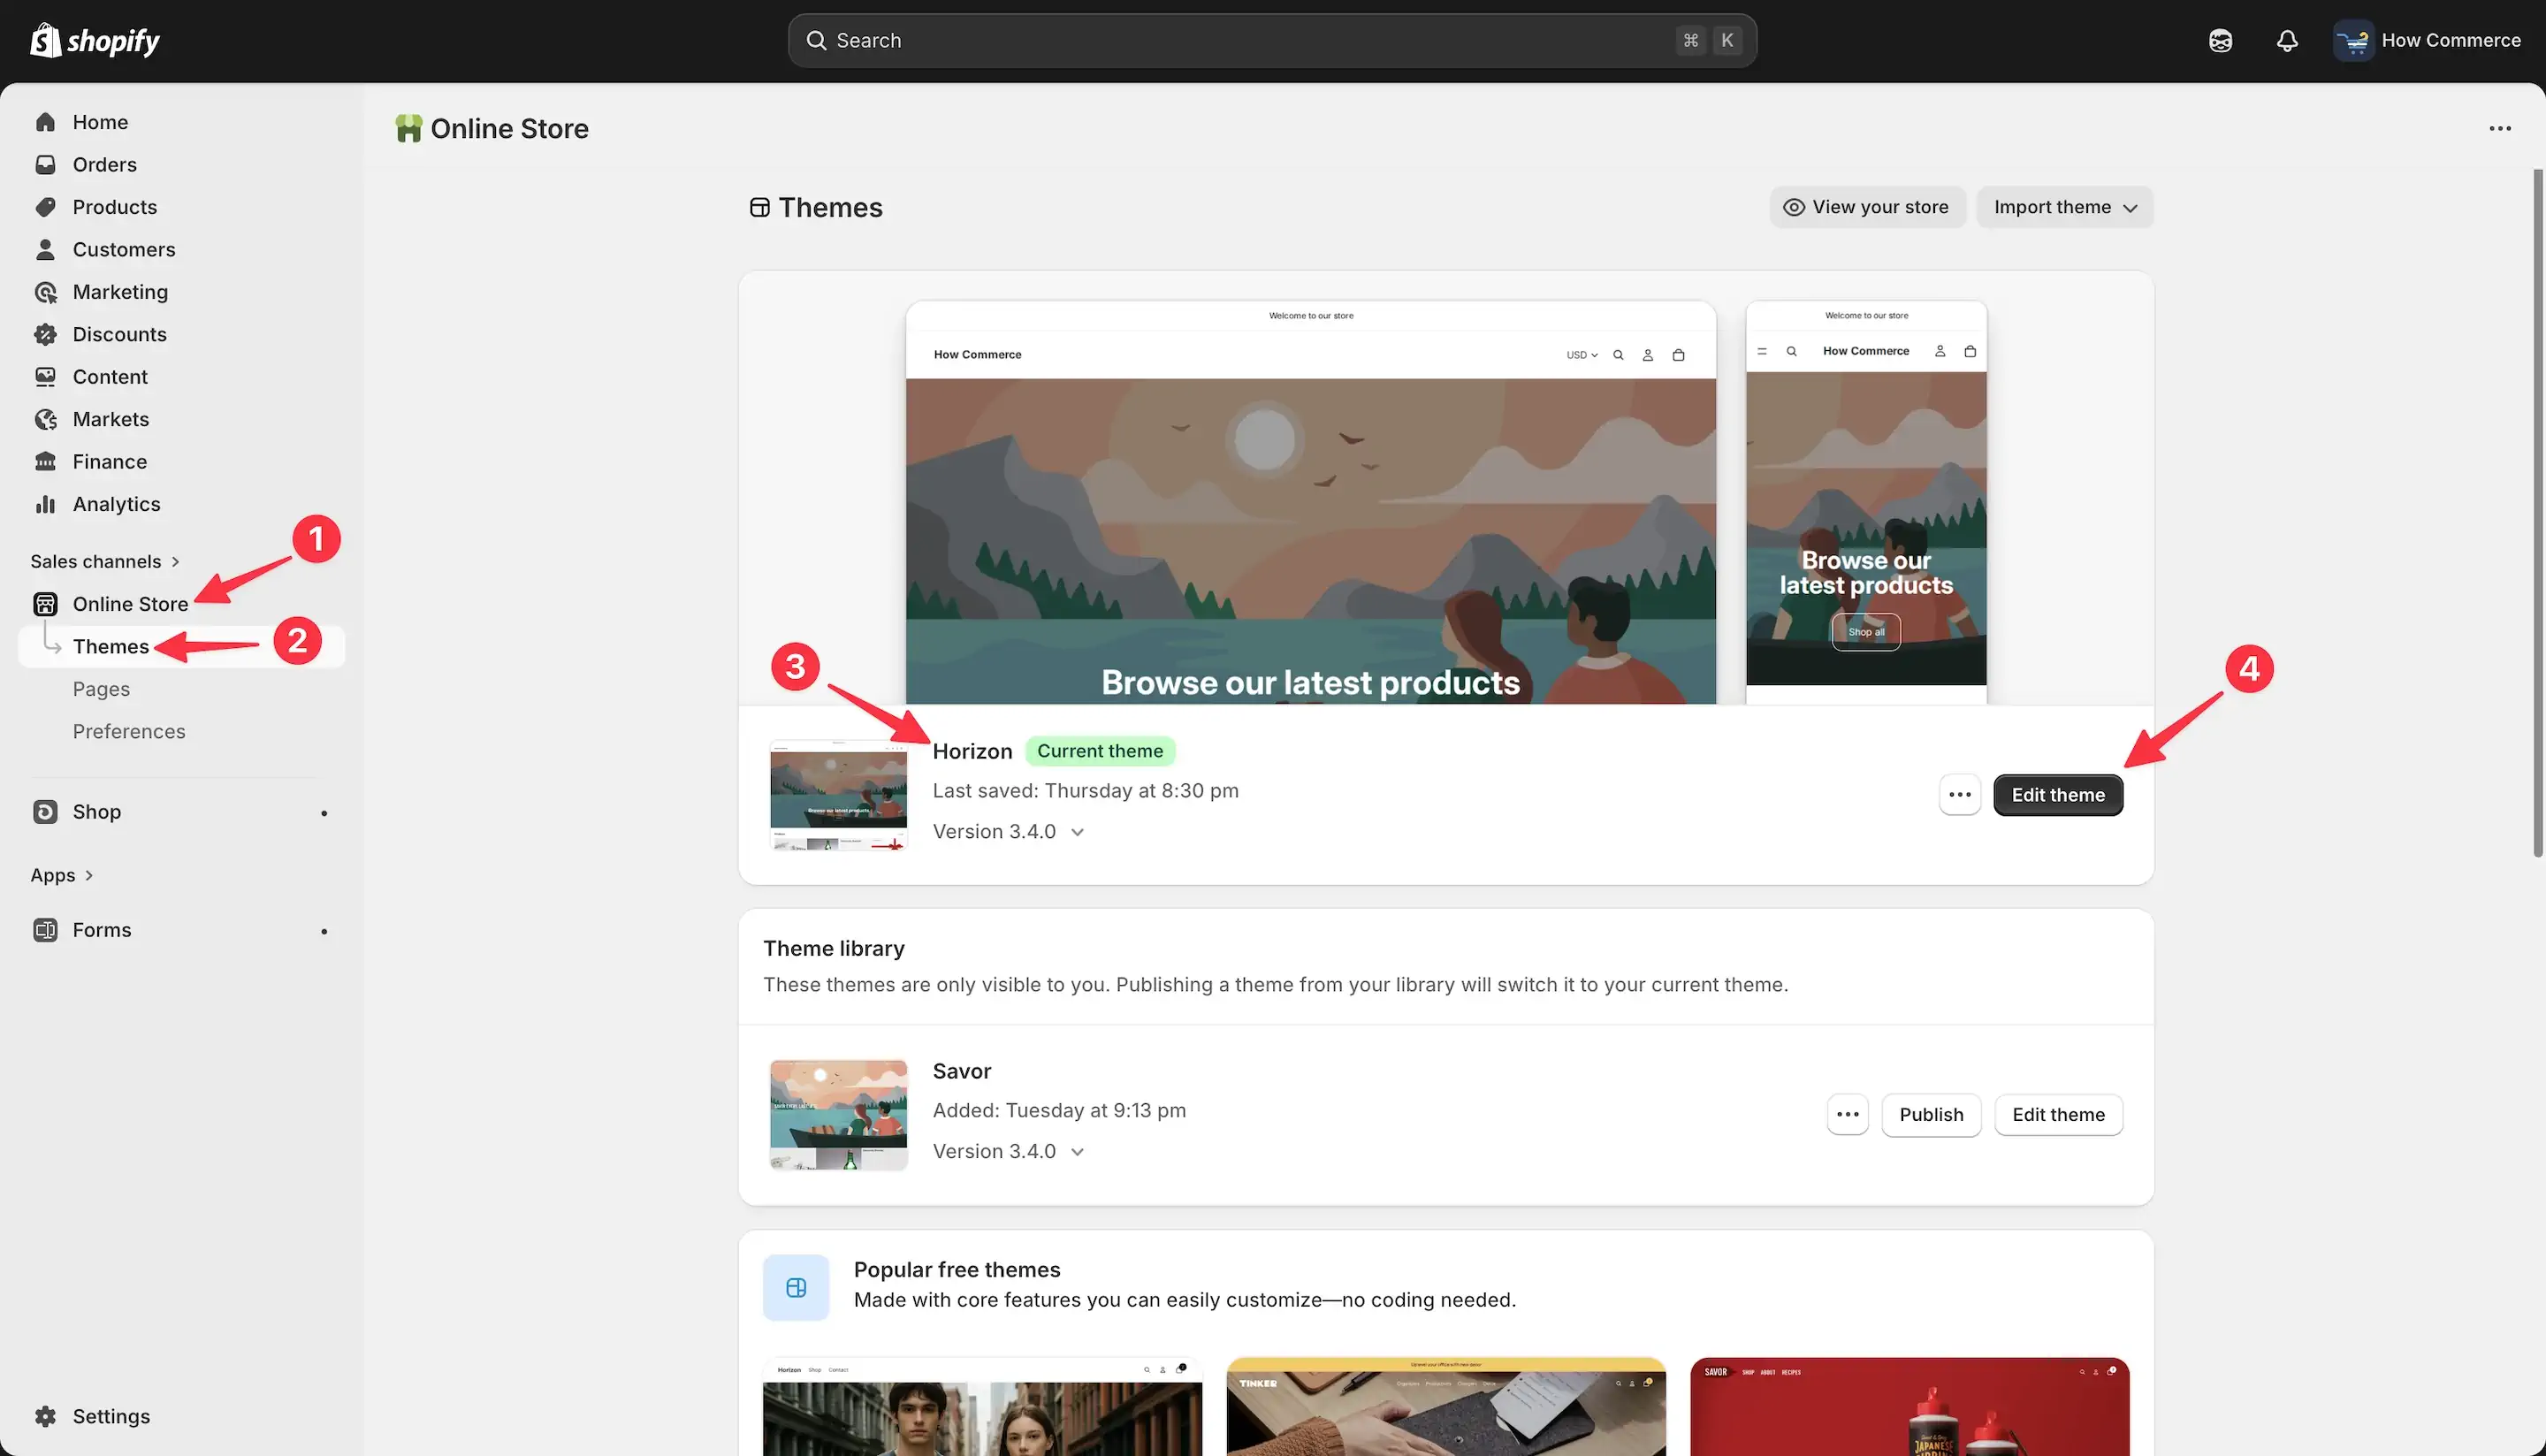The width and height of the screenshot is (2546, 1456).
Task: Open Savor theme more actions menu
Action: pyautogui.click(x=1847, y=1114)
